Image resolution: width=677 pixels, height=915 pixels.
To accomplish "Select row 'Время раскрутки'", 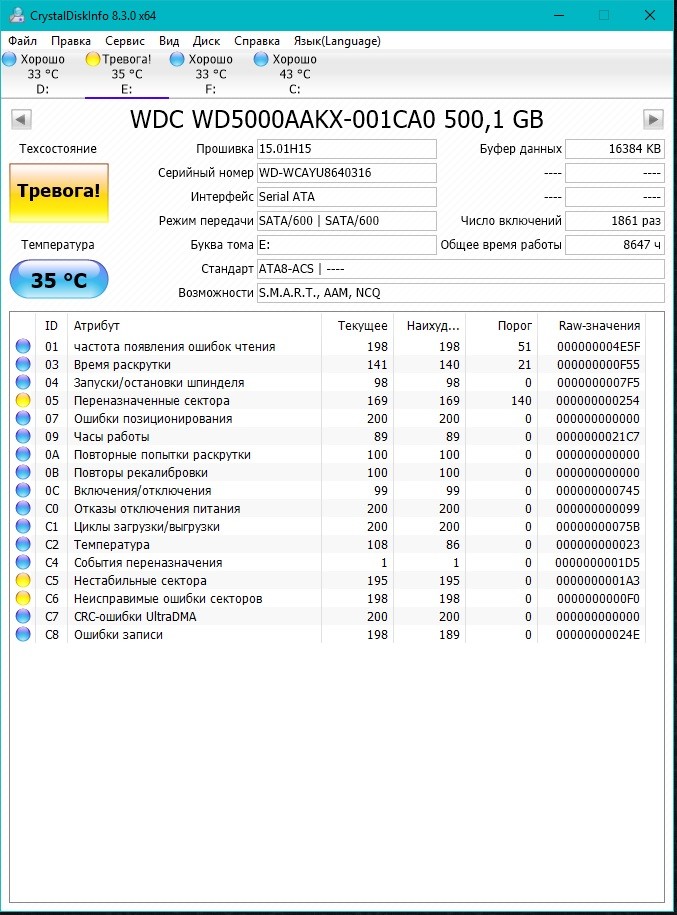I will pos(328,364).
